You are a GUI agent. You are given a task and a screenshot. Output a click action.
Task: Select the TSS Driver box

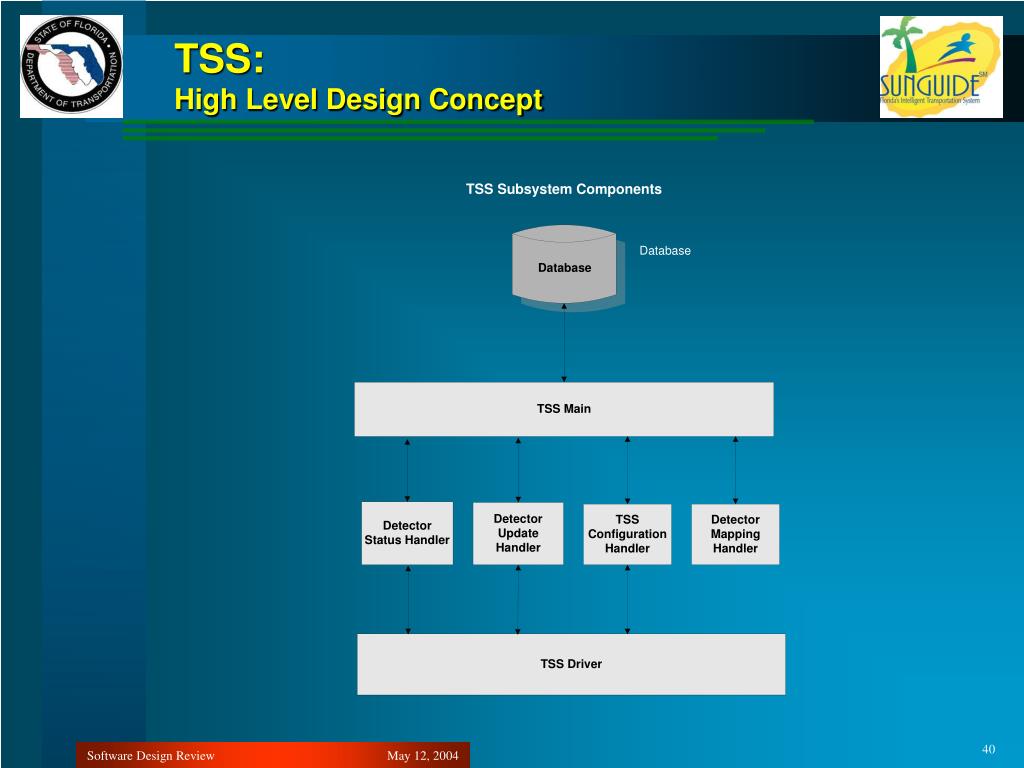[571, 664]
